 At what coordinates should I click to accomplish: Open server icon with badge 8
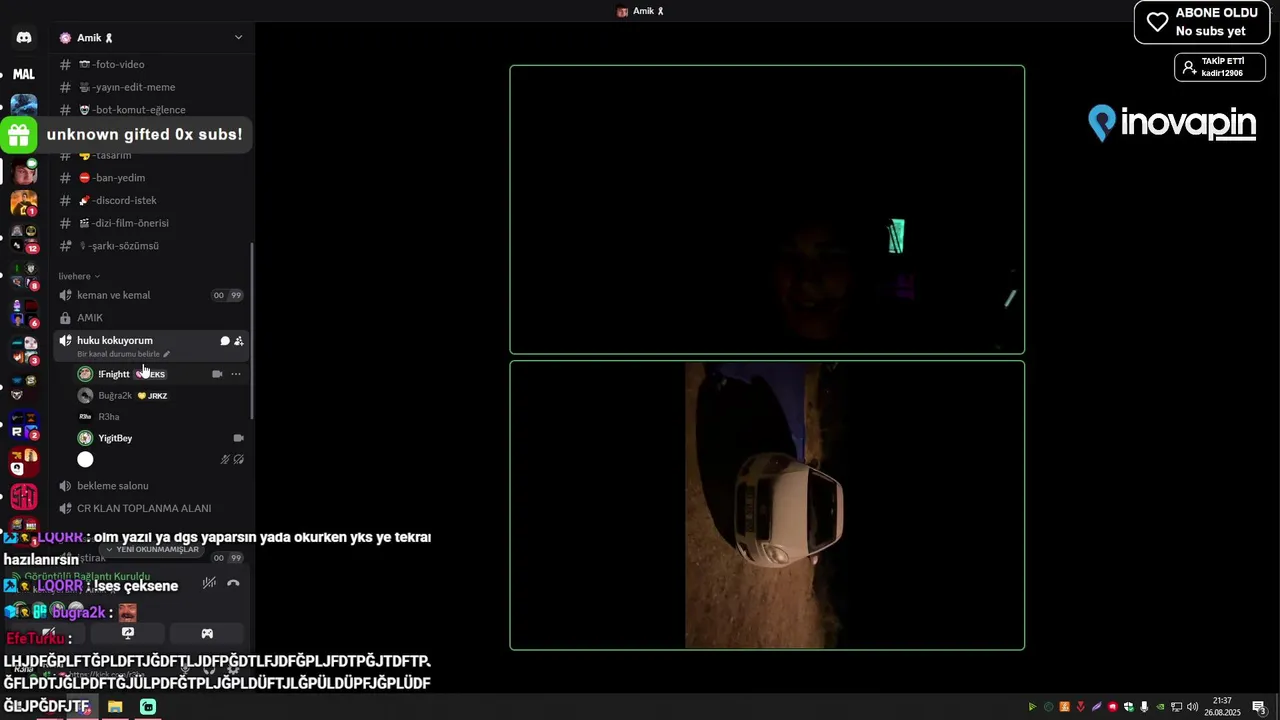24,276
